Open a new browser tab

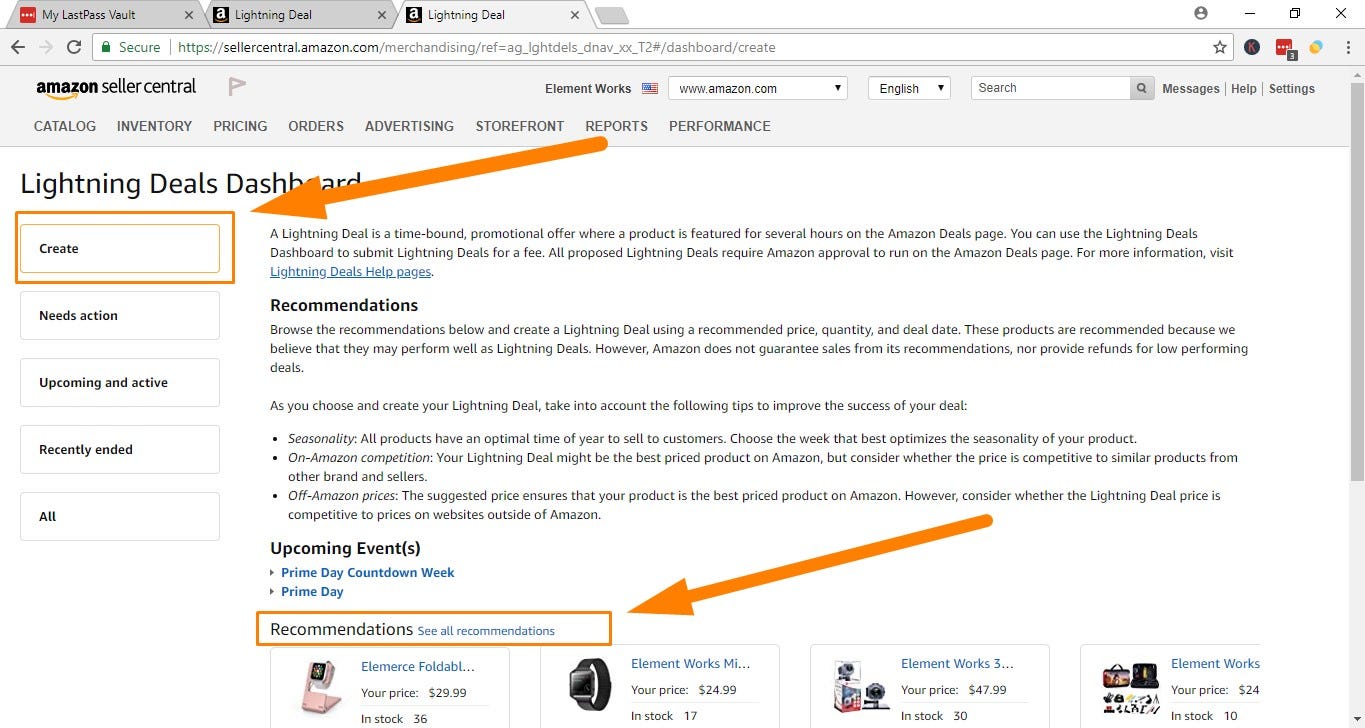click(610, 15)
